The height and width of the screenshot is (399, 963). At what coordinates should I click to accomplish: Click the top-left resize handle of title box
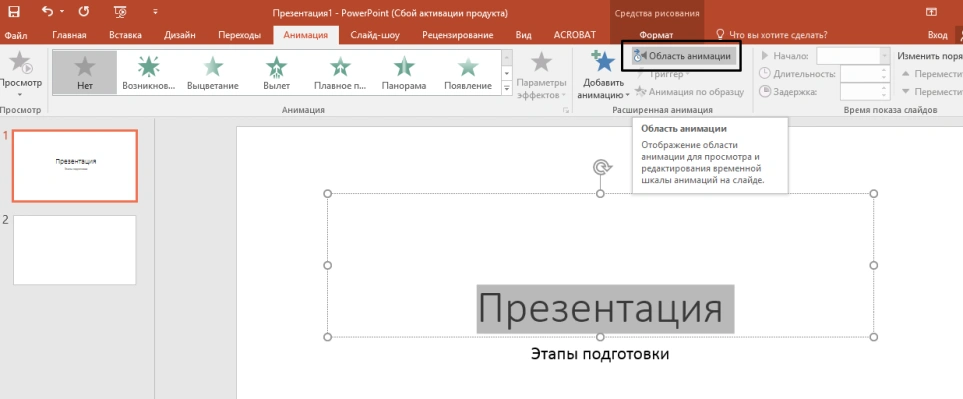pyautogui.click(x=327, y=194)
